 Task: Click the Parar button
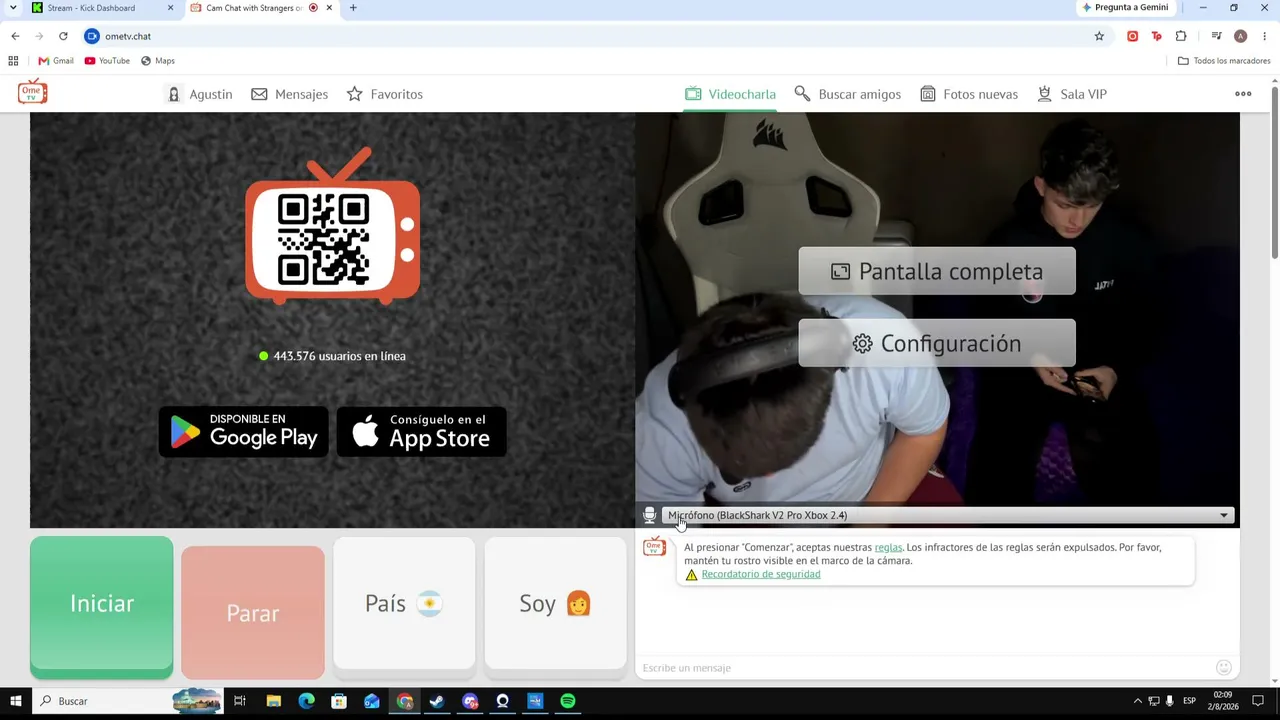253,613
